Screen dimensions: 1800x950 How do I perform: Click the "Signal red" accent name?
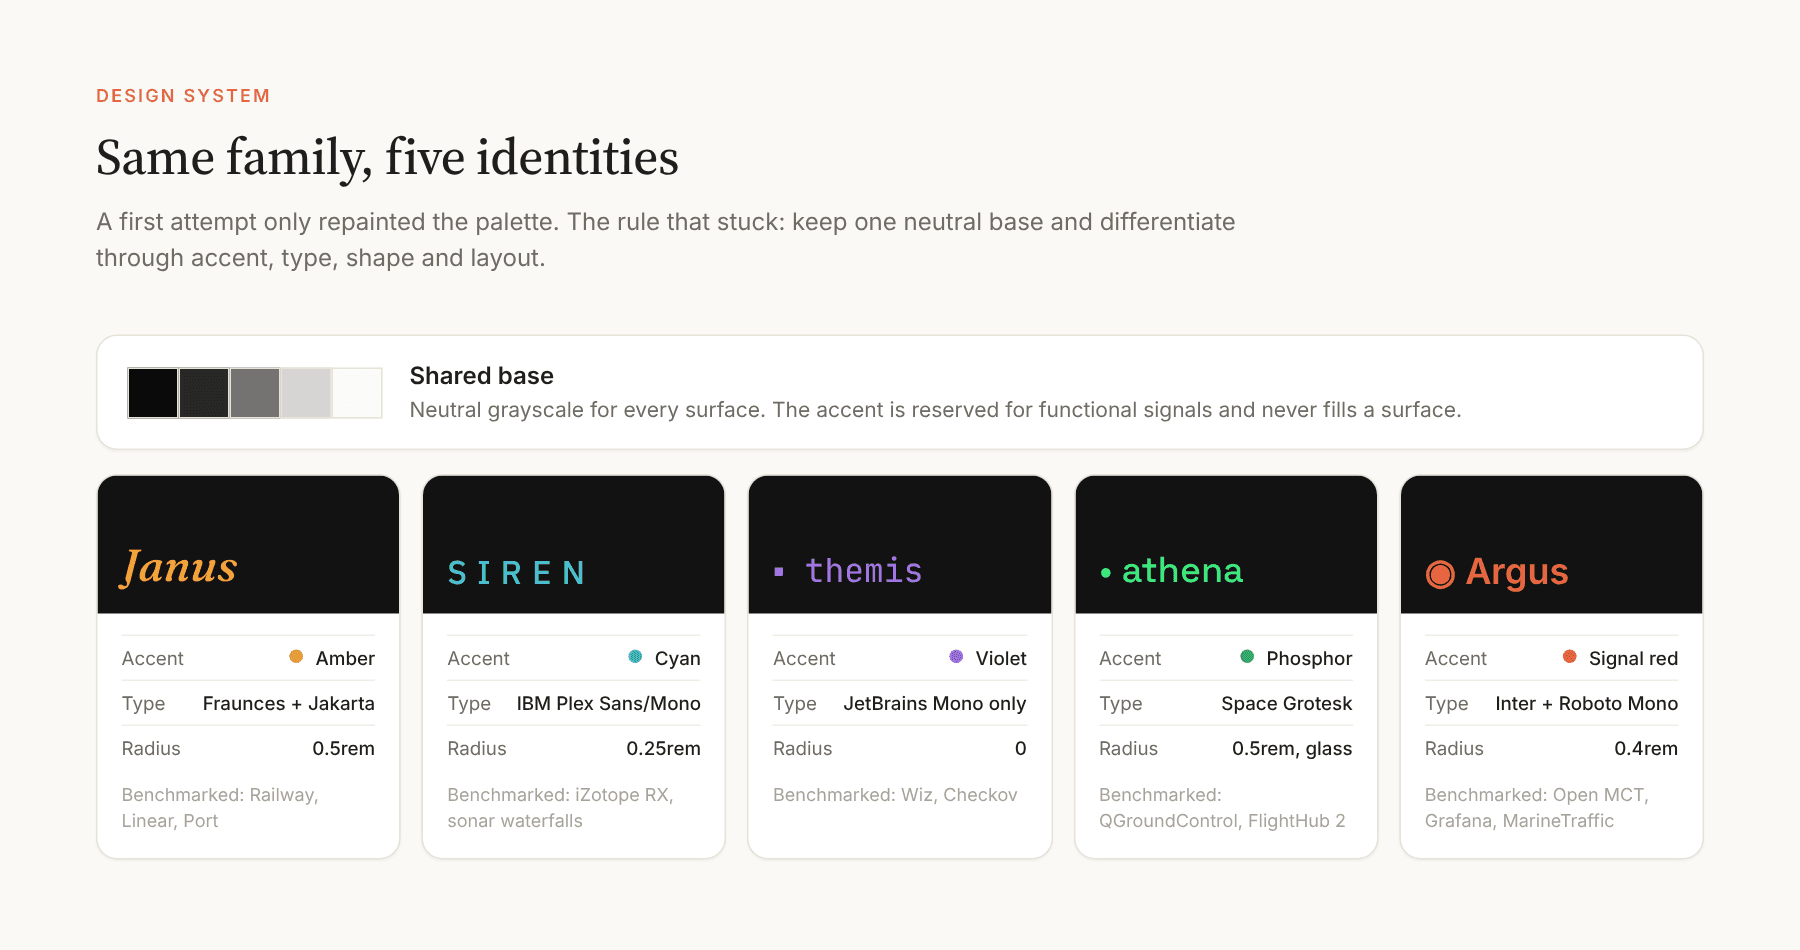point(1634,659)
